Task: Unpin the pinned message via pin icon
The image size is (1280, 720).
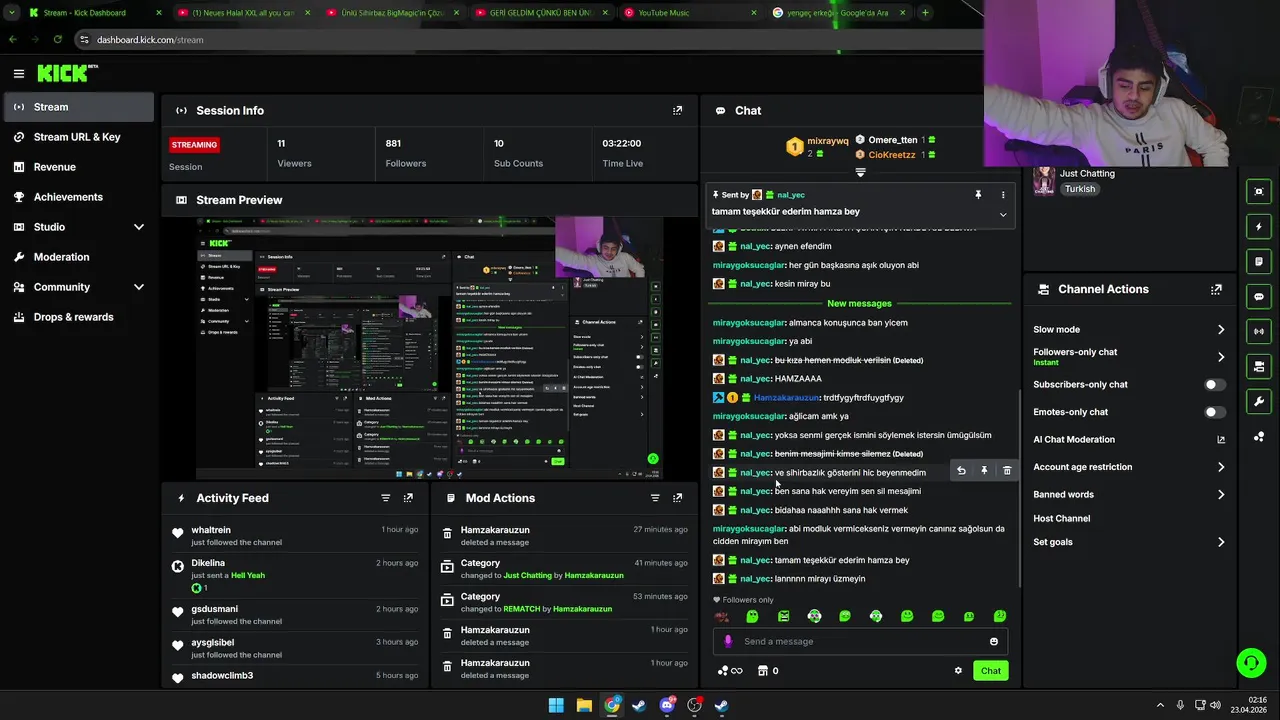Action: [x=978, y=195]
